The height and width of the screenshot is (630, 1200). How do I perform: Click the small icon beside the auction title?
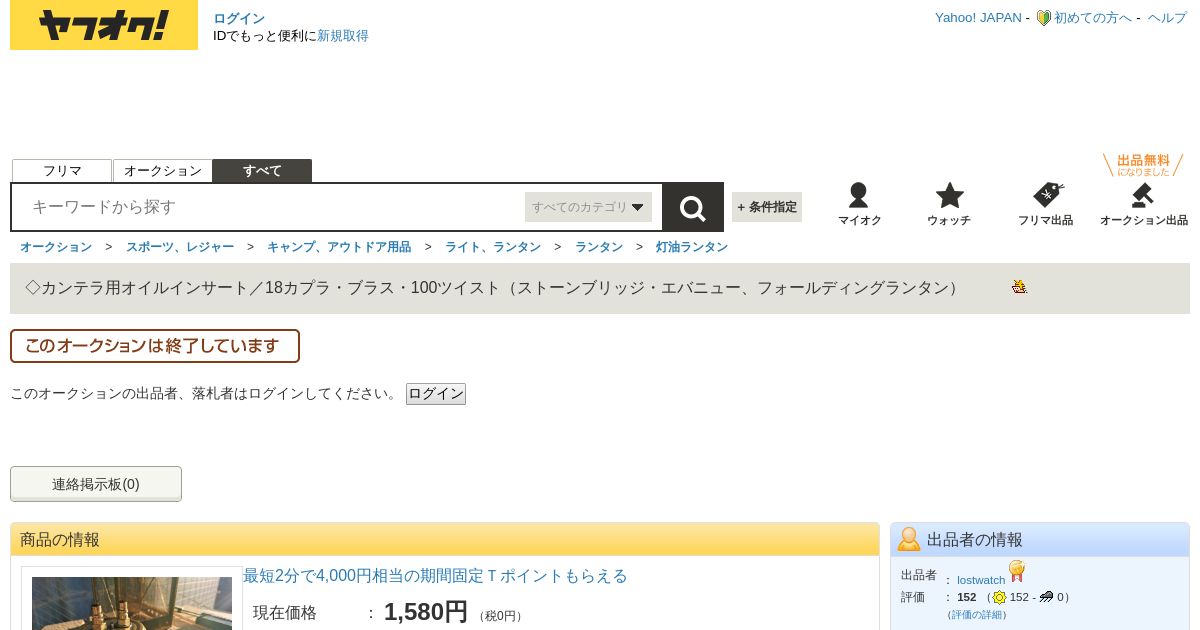click(x=1019, y=287)
